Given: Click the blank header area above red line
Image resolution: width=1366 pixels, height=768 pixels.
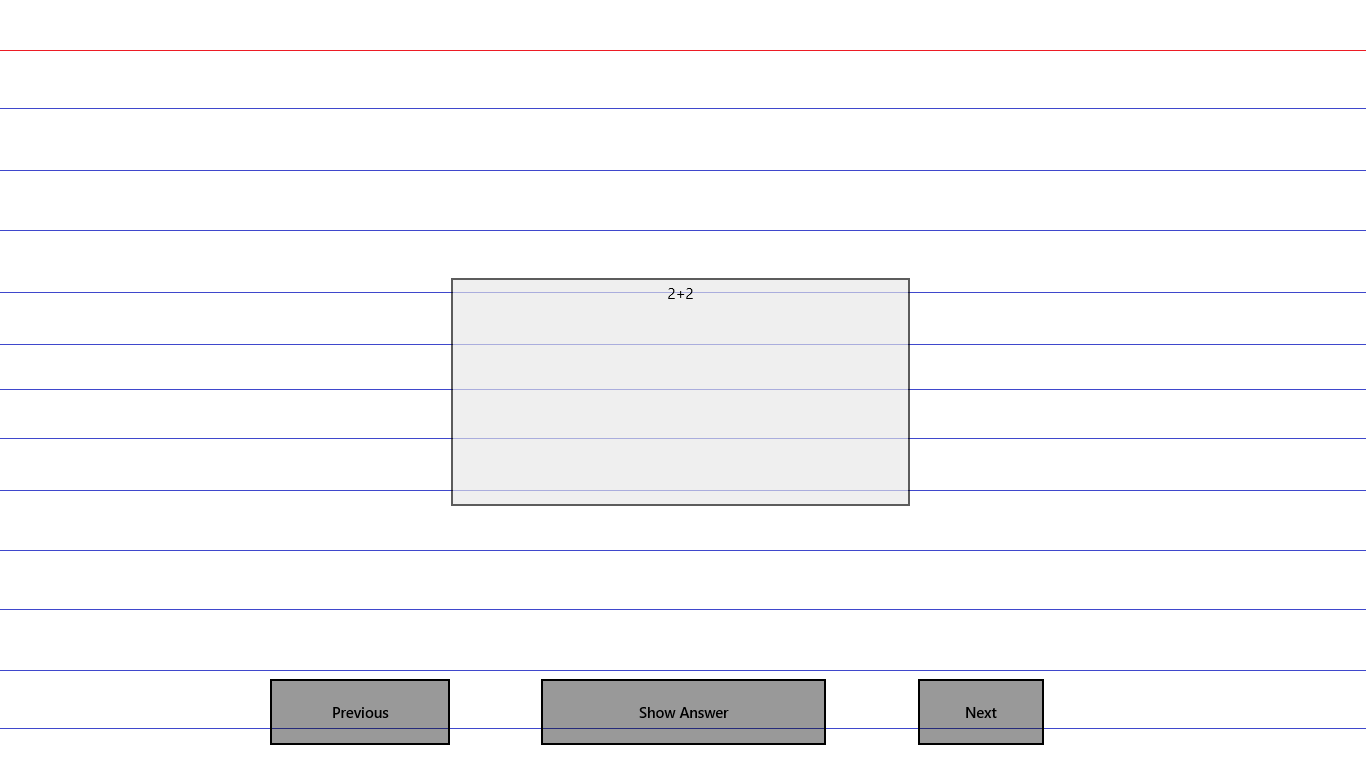Looking at the screenshot, I should [x=683, y=24].
